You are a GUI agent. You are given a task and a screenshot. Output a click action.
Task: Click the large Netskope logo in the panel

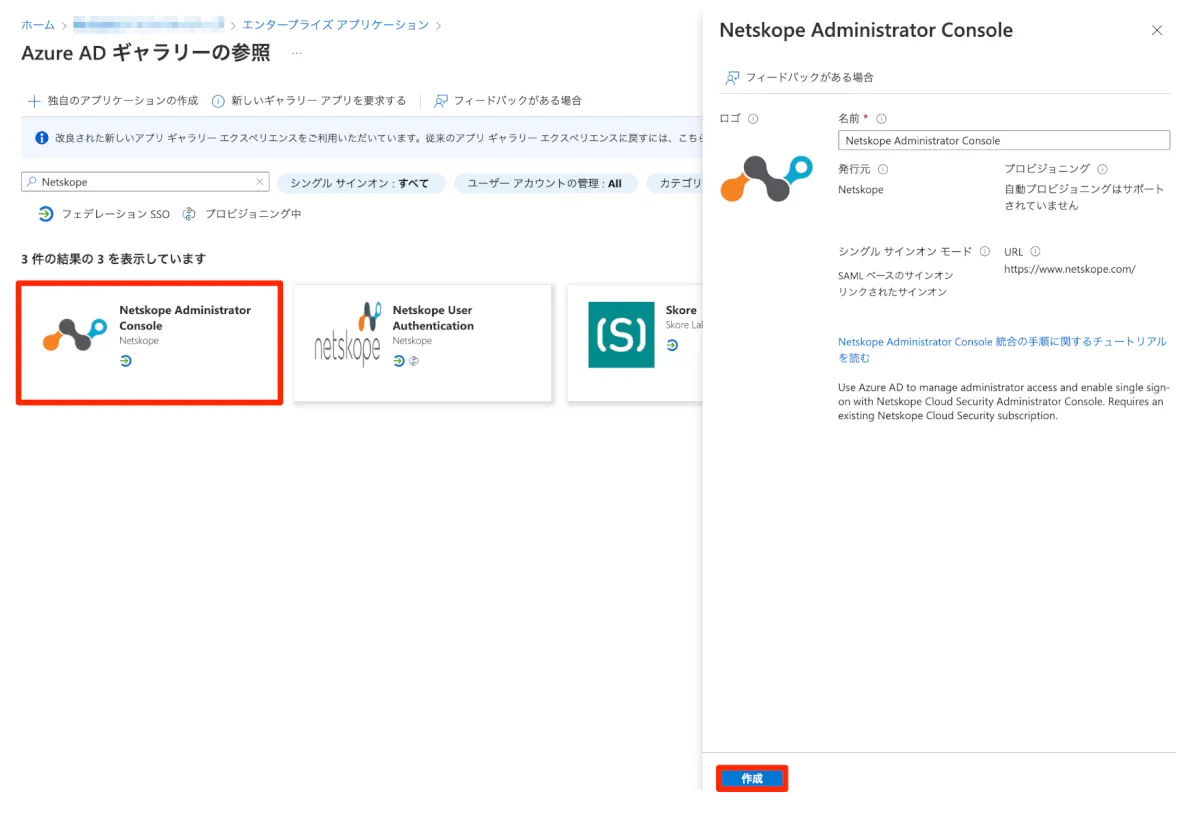pos(767,179)
